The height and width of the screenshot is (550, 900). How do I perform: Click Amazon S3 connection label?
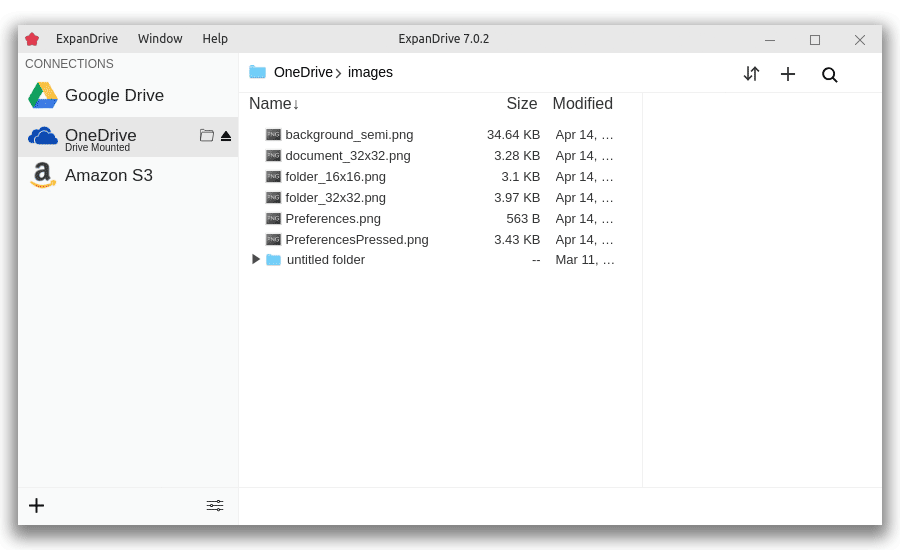[x=108, y=175]
